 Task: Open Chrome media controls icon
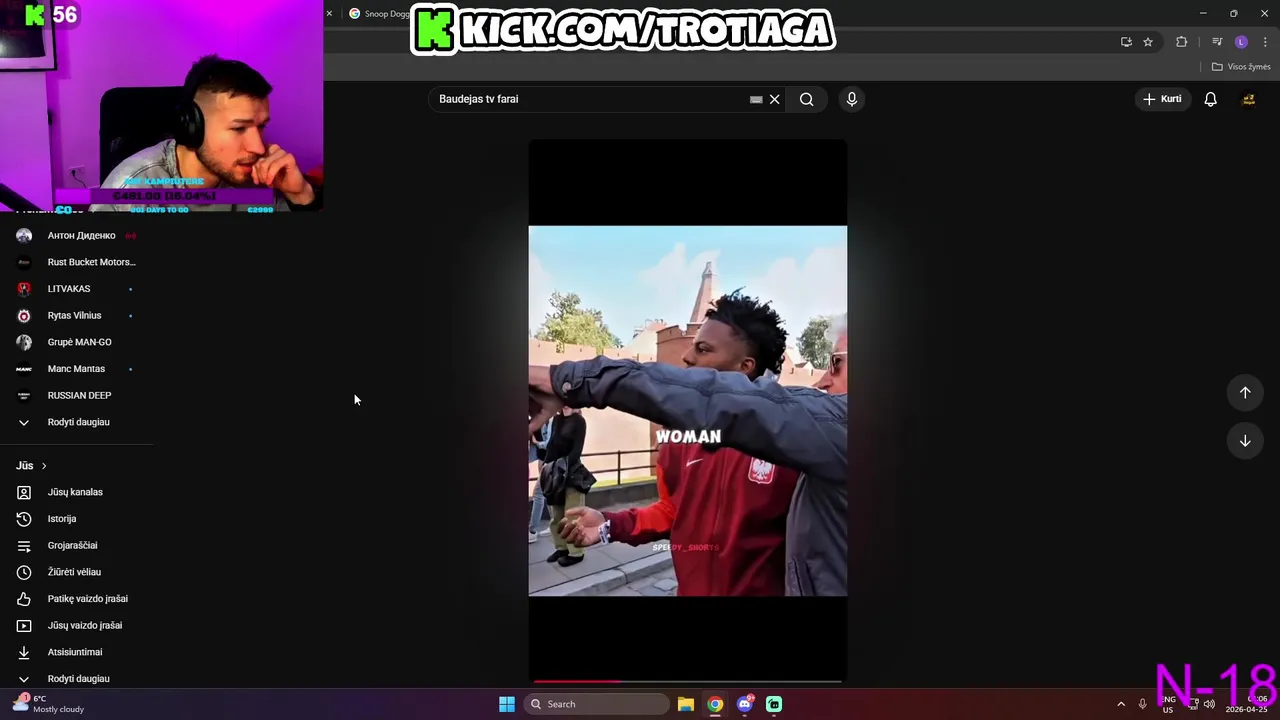click(1217, 42)
